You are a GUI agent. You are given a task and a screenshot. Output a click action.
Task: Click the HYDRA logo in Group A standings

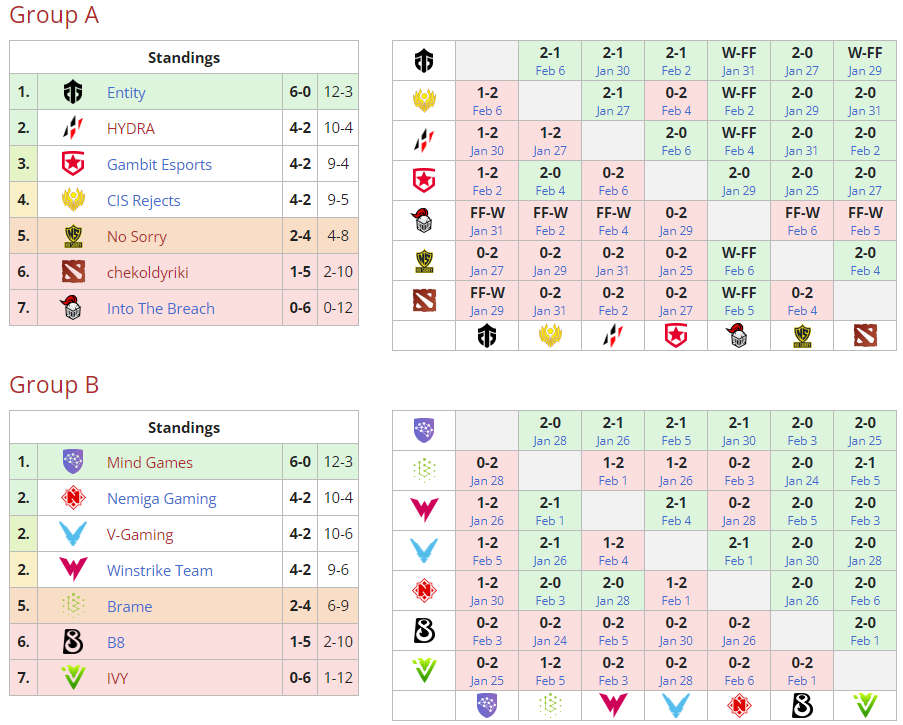(x=73, y=129)
